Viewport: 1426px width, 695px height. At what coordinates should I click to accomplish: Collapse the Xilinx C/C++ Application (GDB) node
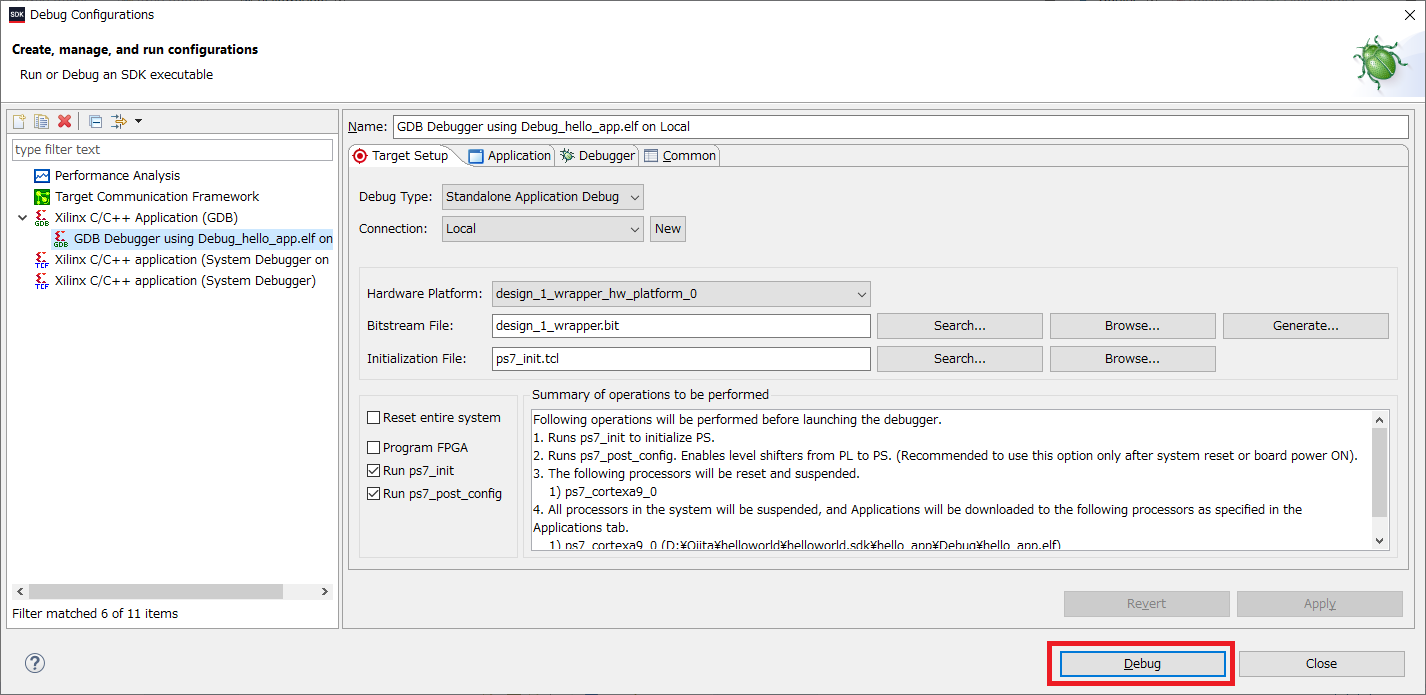pos(22,217)
